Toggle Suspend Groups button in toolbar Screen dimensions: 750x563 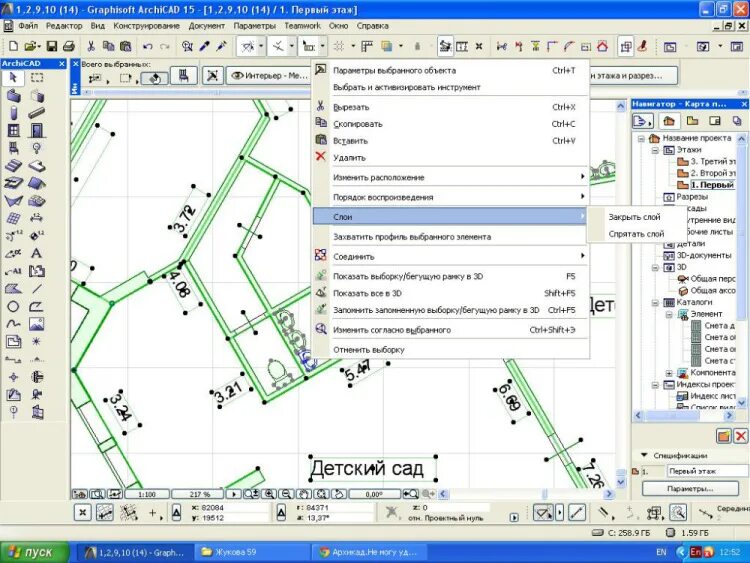coord(626,46)
